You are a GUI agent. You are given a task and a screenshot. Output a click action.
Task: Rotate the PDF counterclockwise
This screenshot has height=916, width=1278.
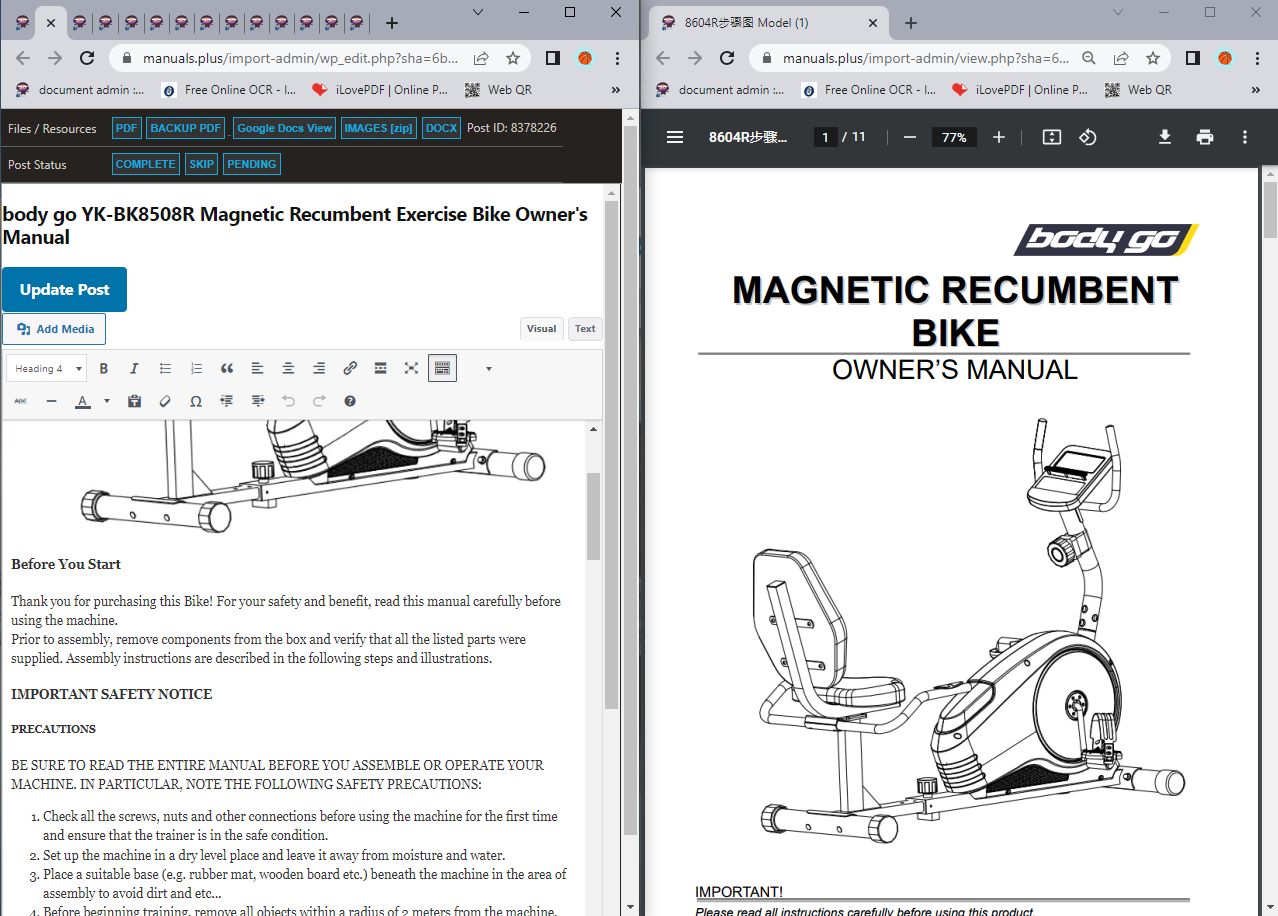tap(1088, 137)
